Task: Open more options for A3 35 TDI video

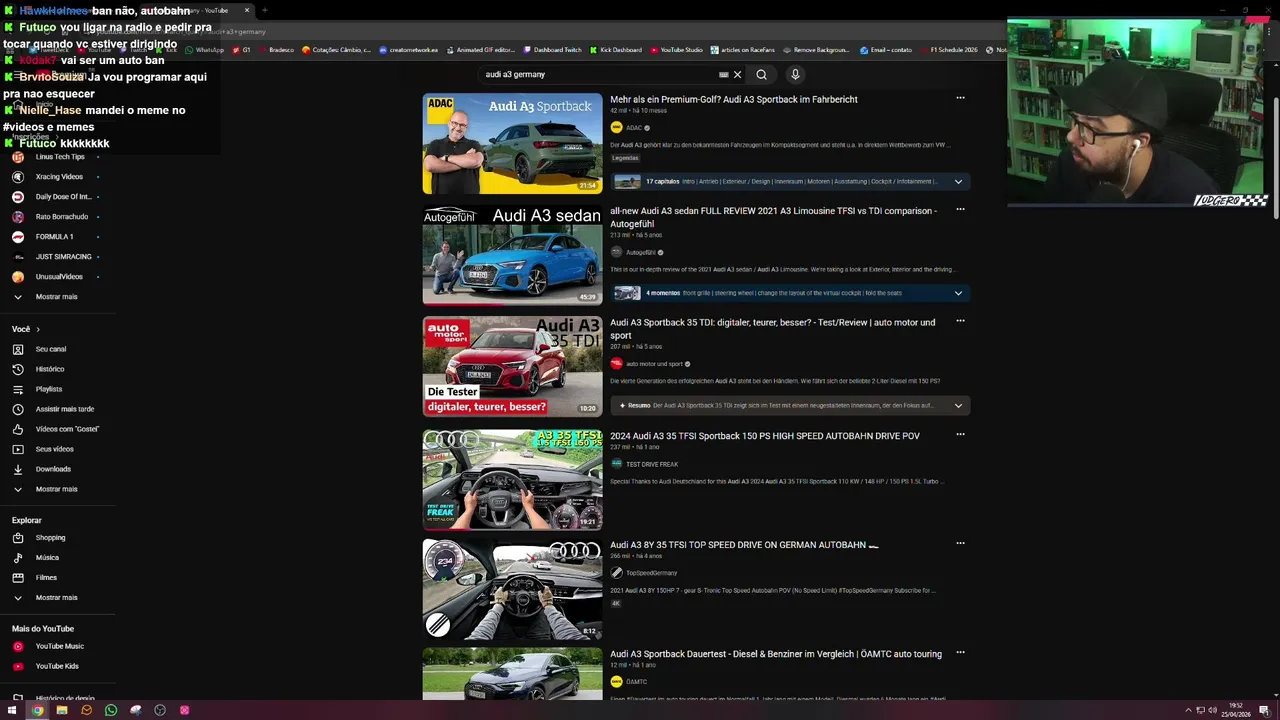Action: pos(960,321)
